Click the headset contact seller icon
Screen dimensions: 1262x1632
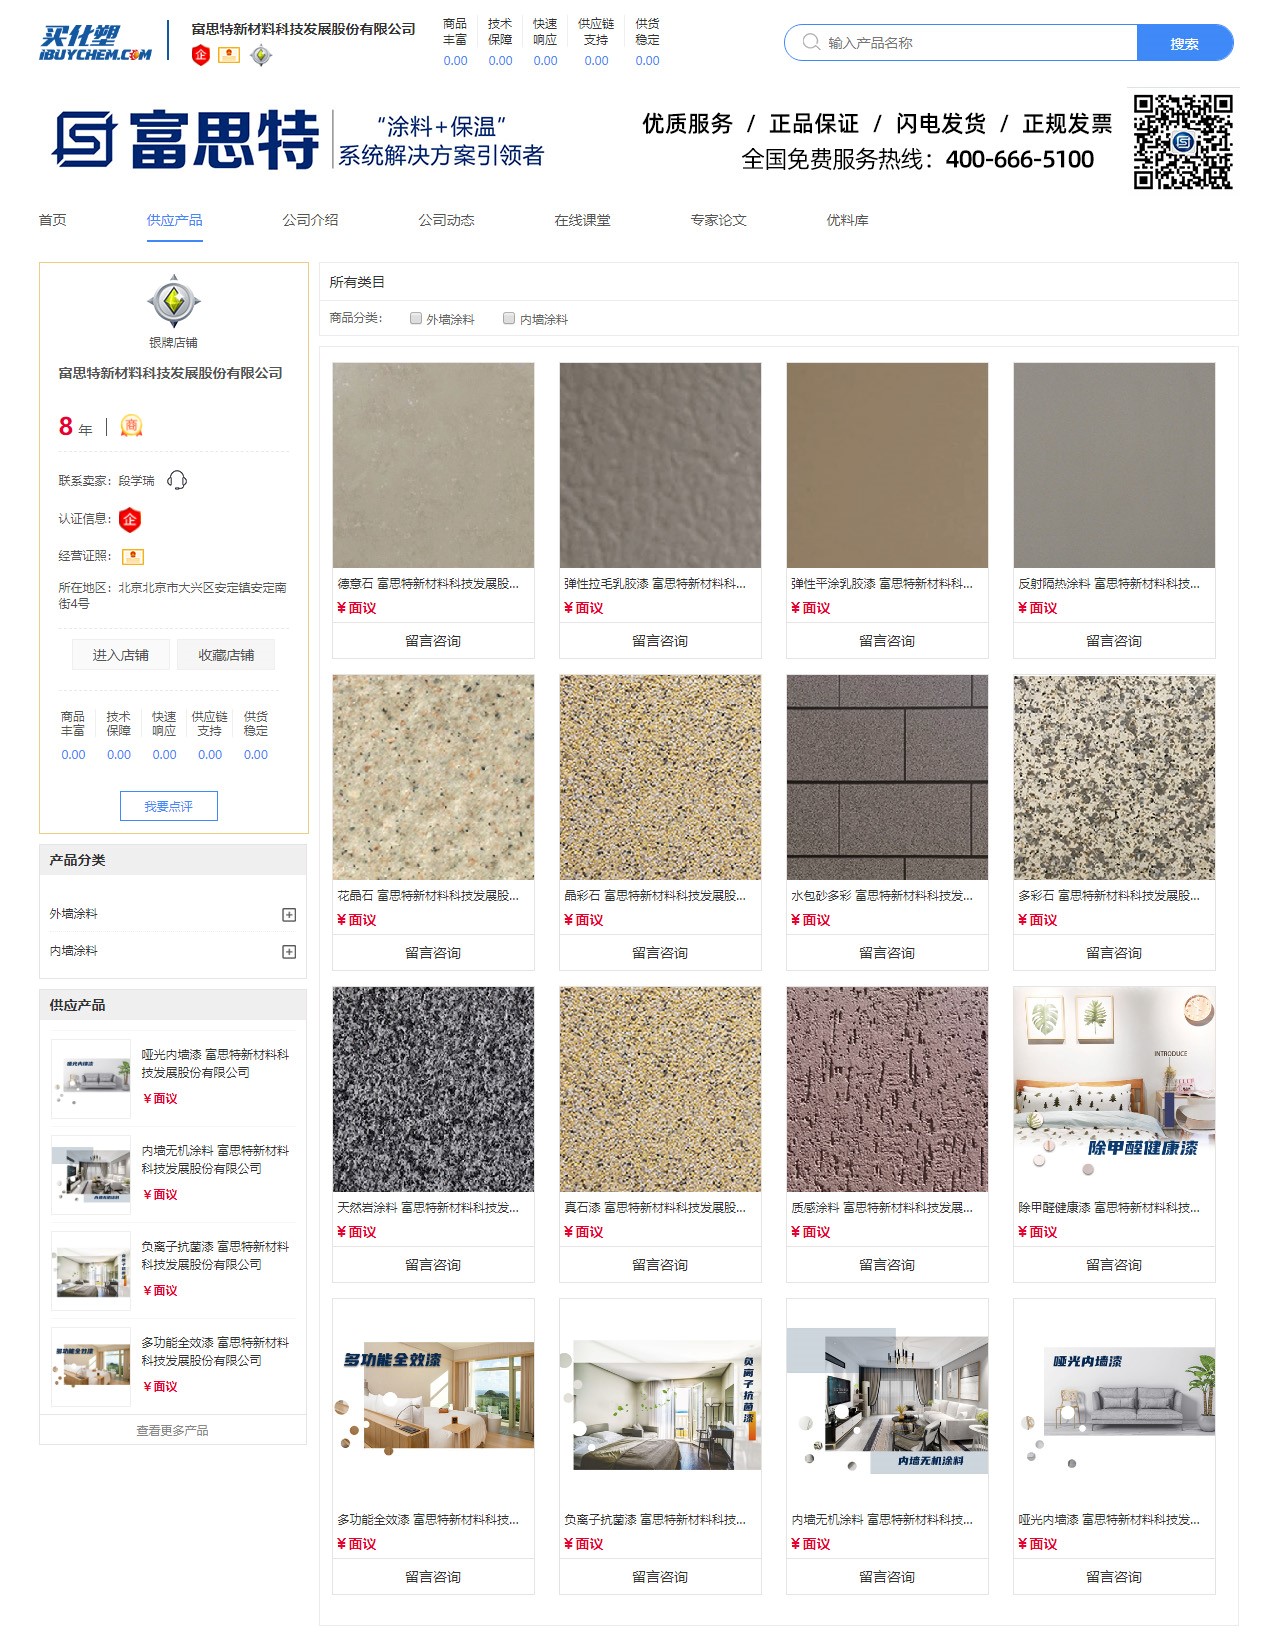(x=177, y=480)
